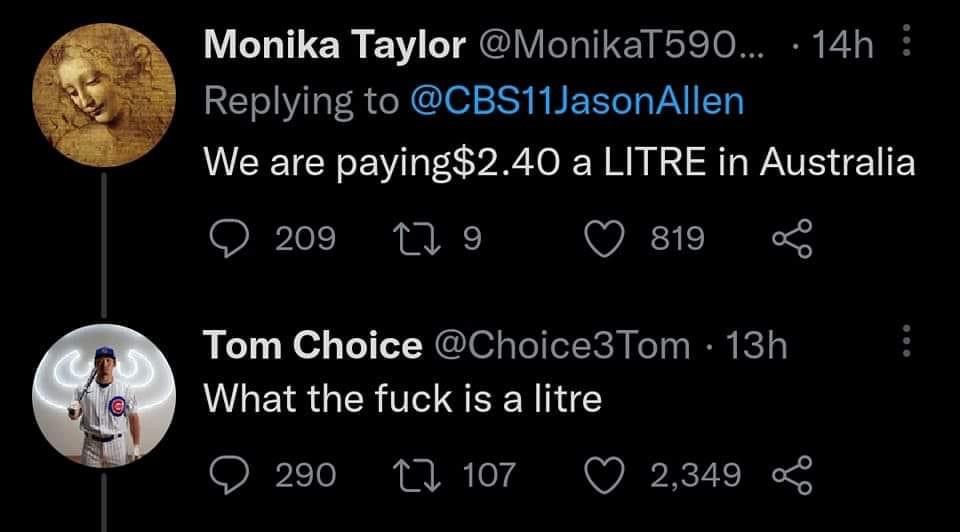Click the @Choice3Tom handle

pos(560,345)
